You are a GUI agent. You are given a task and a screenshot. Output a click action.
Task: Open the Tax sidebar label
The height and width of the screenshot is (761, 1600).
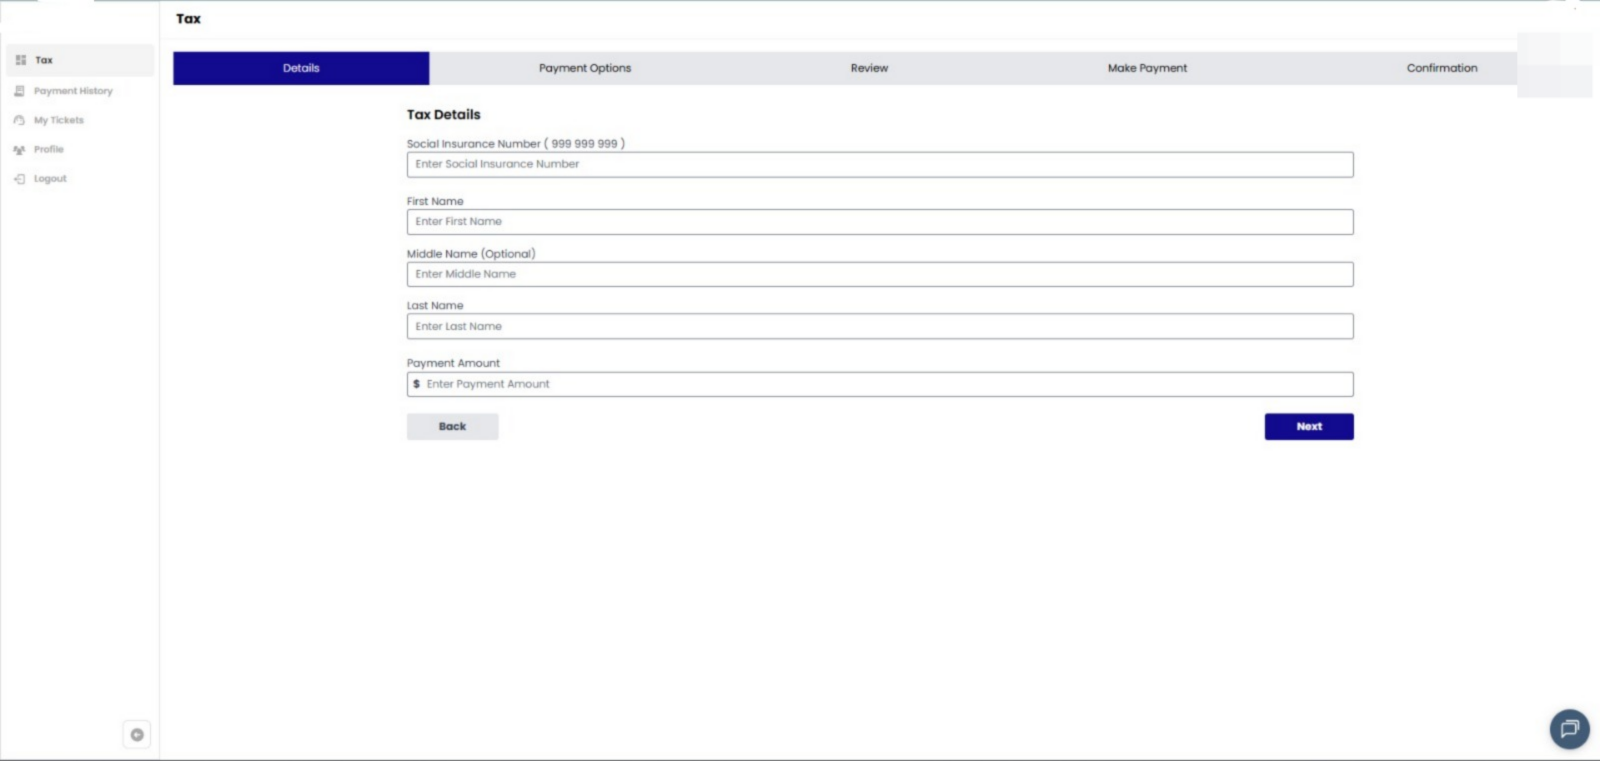(44, 60)
